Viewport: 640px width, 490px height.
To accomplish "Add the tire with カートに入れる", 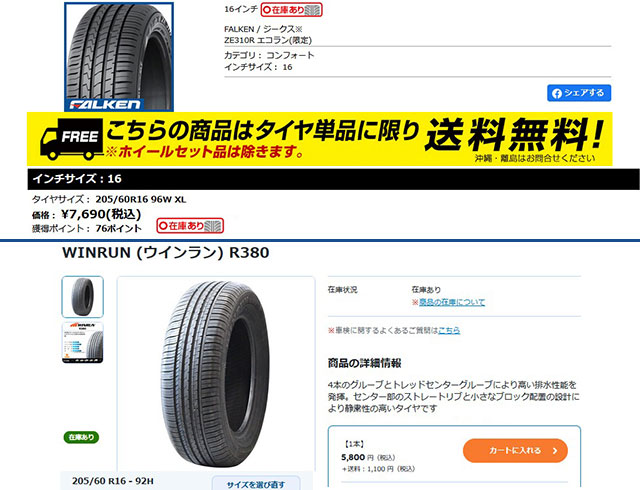I will click(515, 451).
